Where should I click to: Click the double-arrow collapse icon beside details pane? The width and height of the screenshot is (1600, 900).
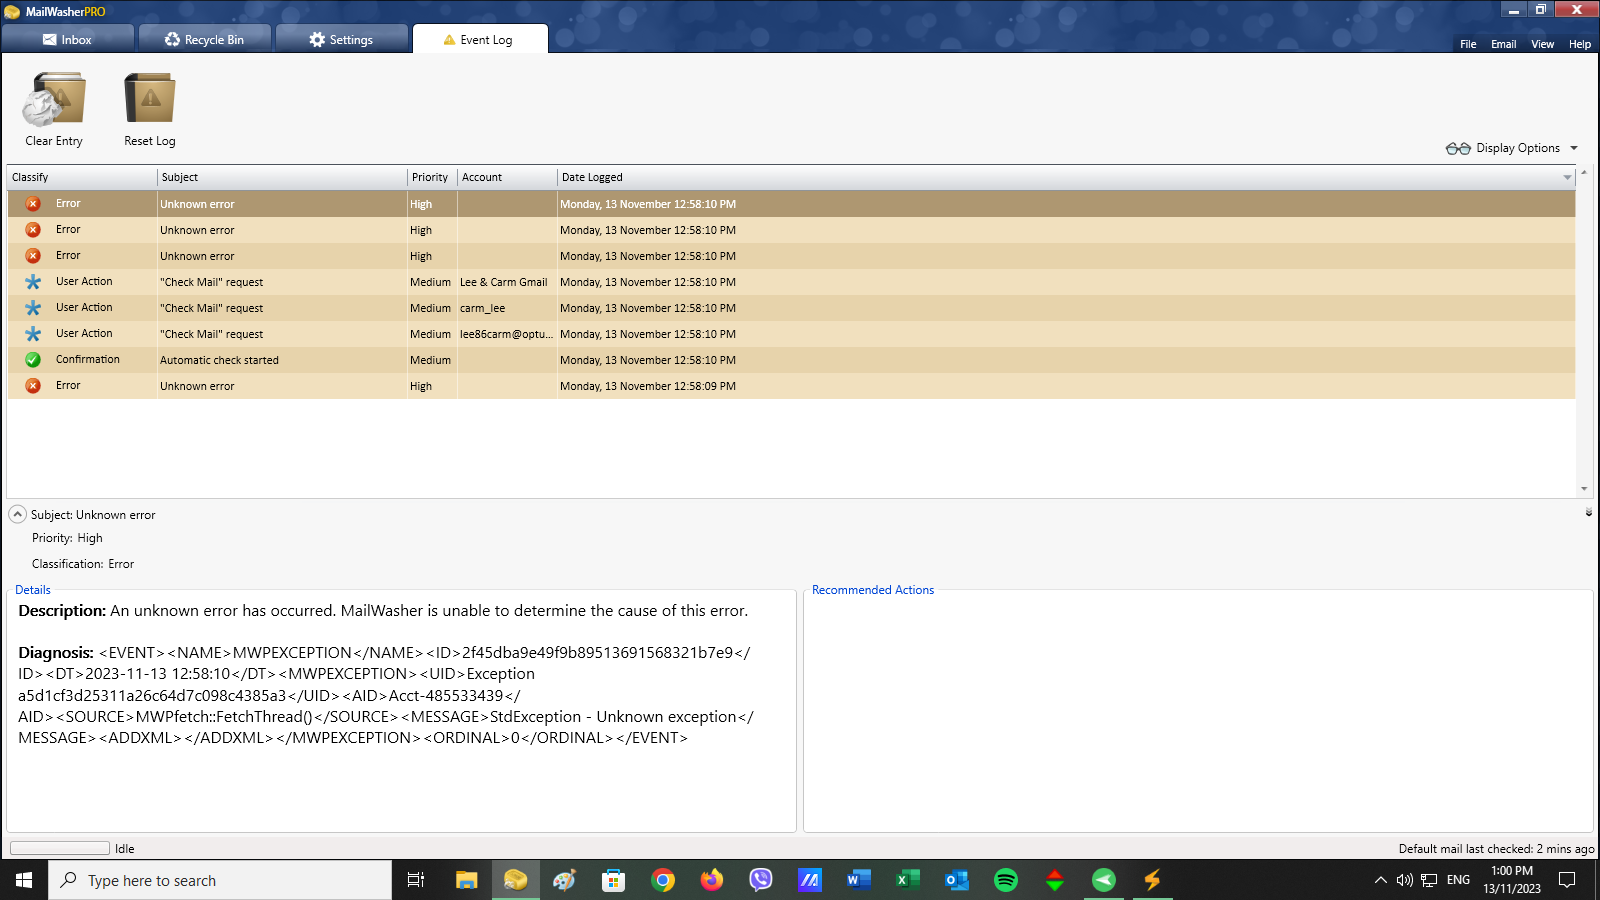[x=1589, y=512]
